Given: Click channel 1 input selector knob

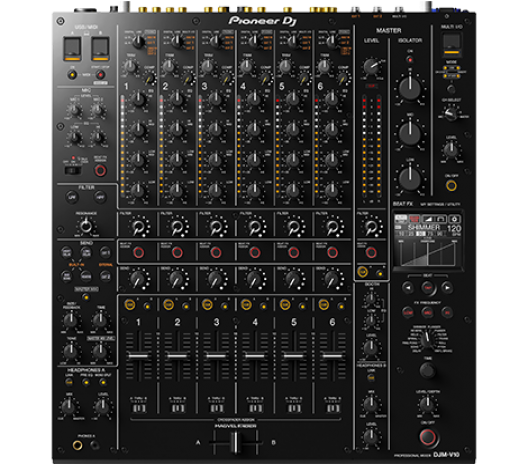Looking at the screenshot, I should pos(138,42).
